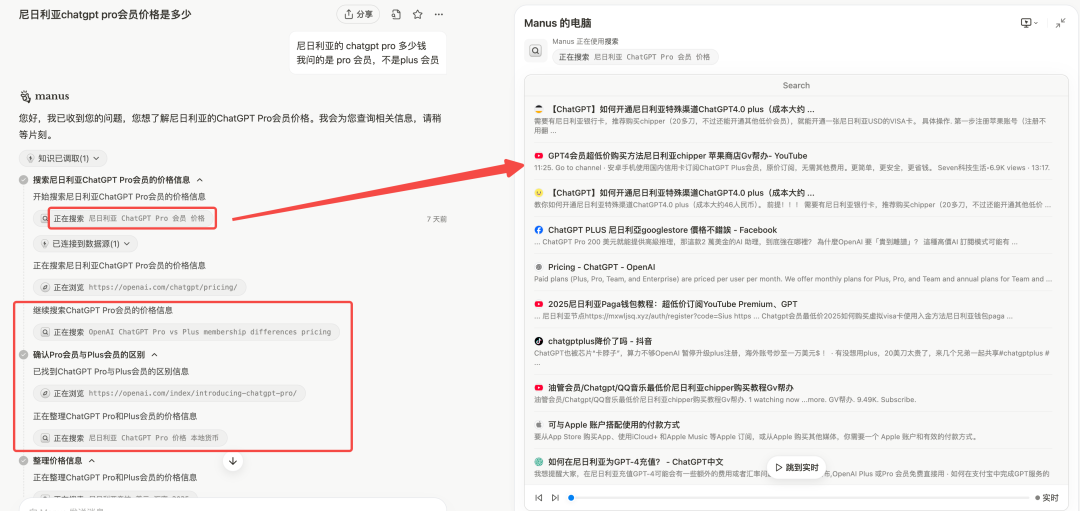Click the scroll-to-bottom down arrow button
The height and width of the screenshot is (511, 1080).
pos(233,461)
